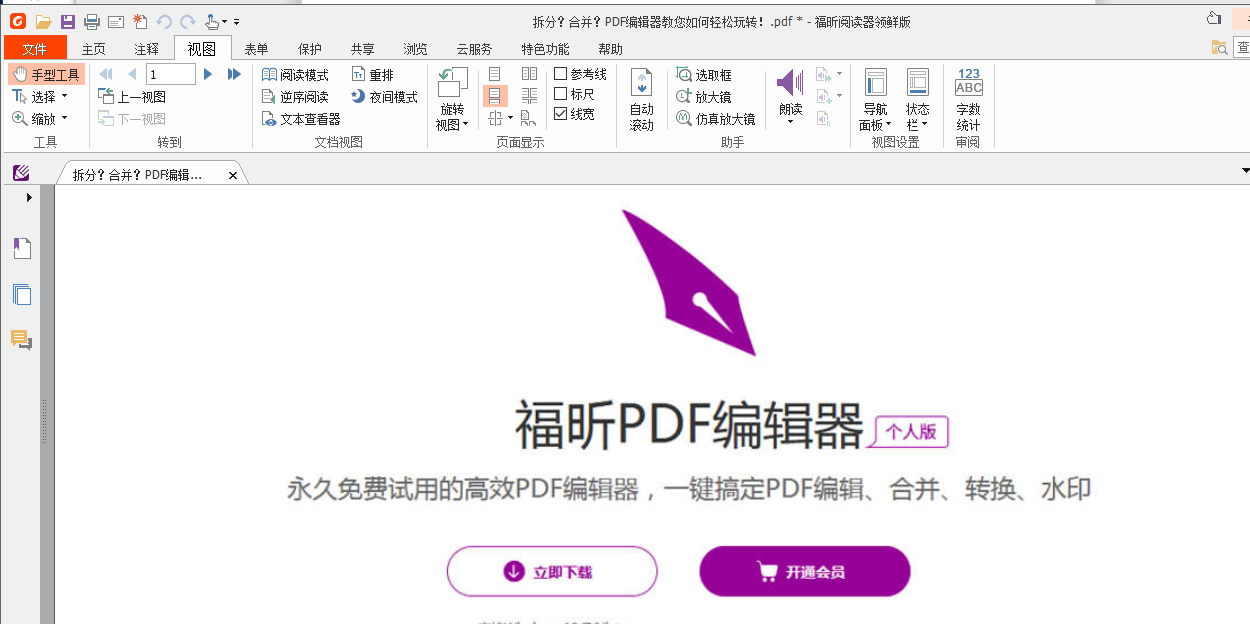Open the Pages thumbnail panel in sidebar
Viewport: 1250px width, 624px height.
tap(22, 295)
